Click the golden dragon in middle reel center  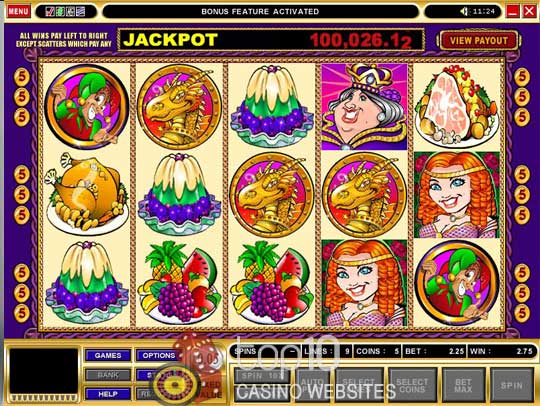click(272, 195)
